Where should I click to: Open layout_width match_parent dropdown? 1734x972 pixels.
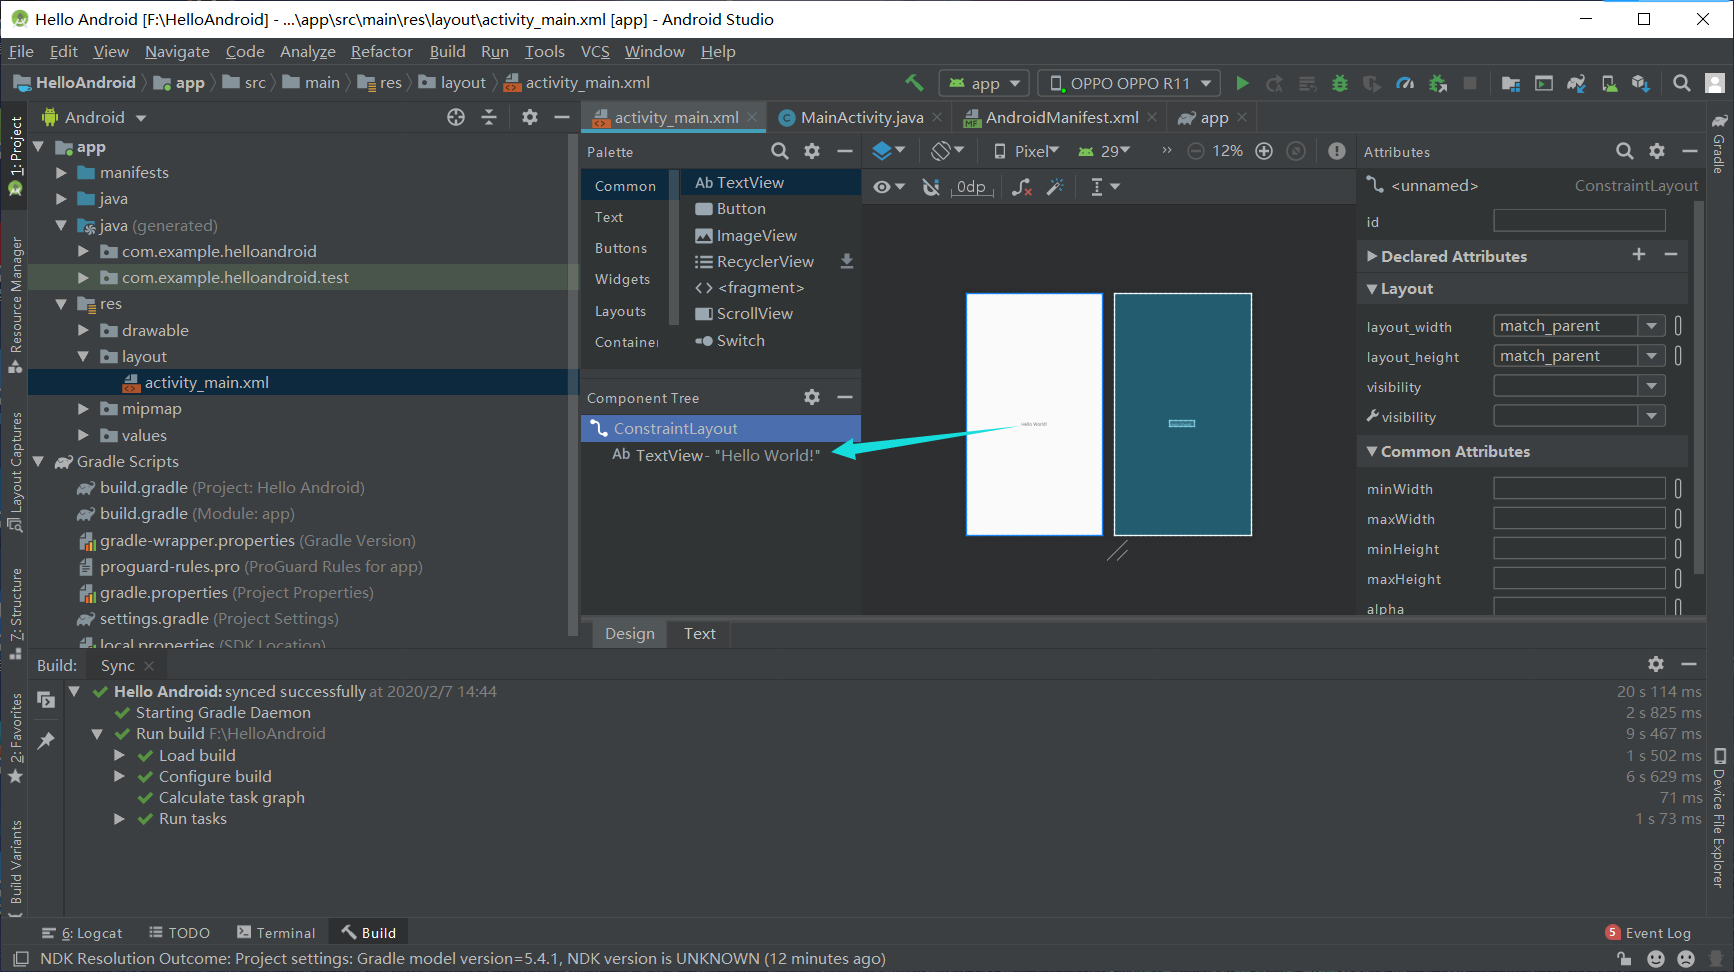pos(1652,326)
